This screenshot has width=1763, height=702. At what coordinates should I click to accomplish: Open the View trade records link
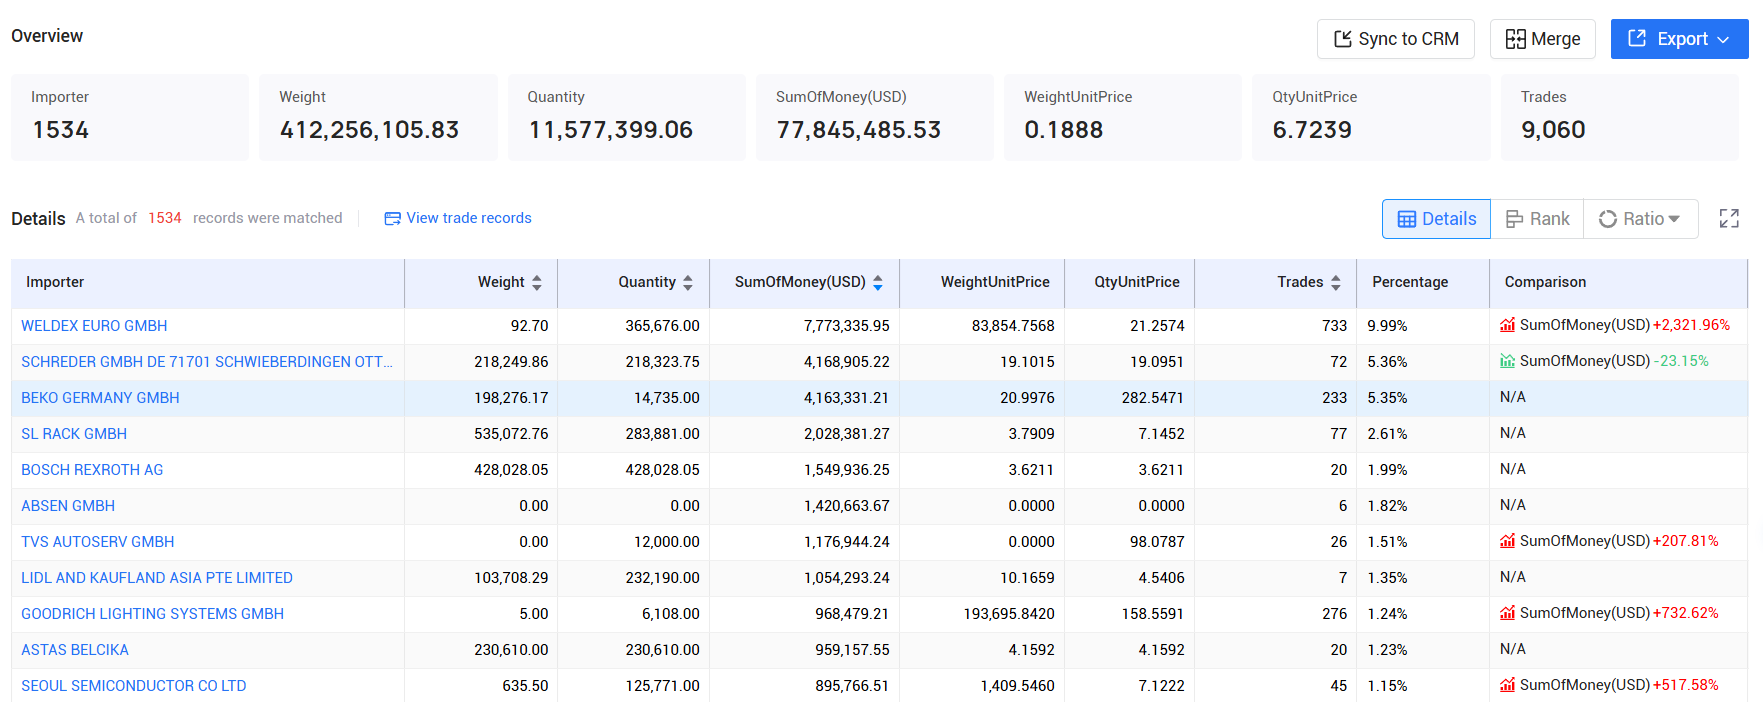point(469,218)
